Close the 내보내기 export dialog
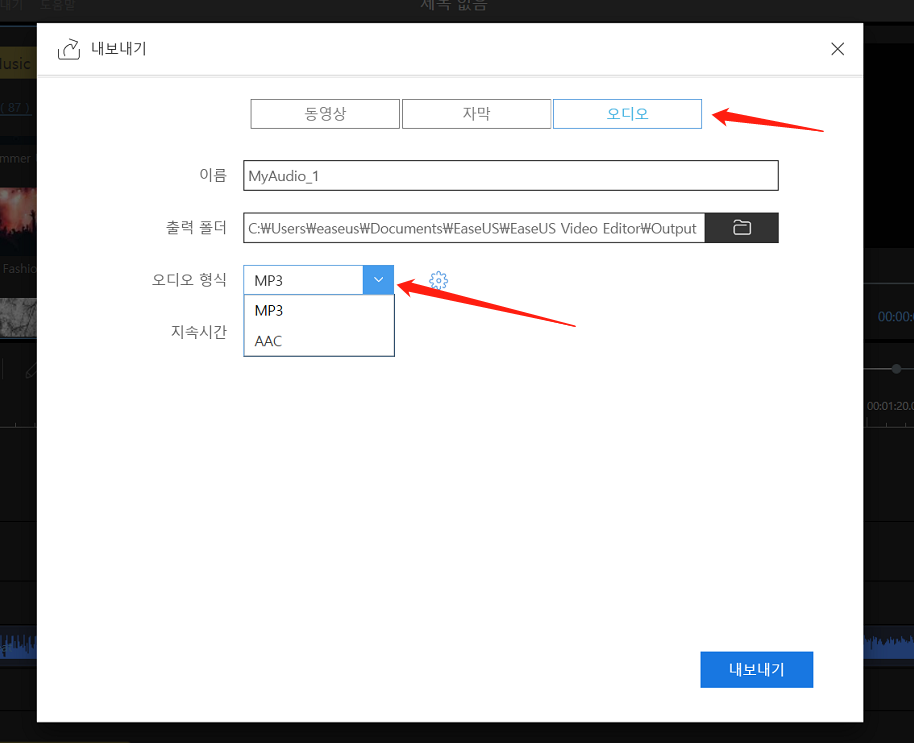 coord(837,49)
